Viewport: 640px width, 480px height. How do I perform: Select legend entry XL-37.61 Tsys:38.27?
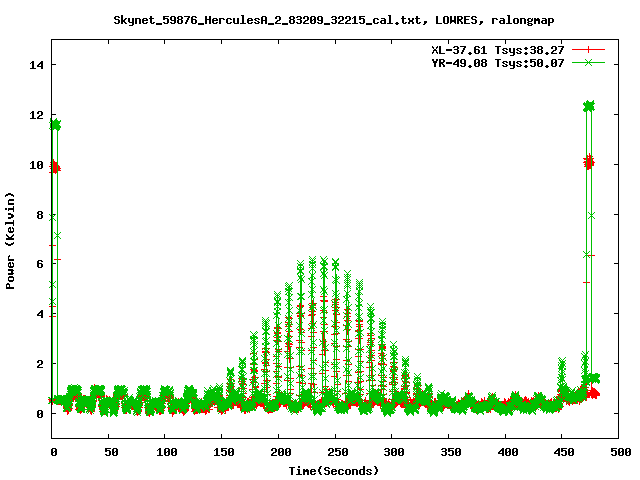coord(498,50)
